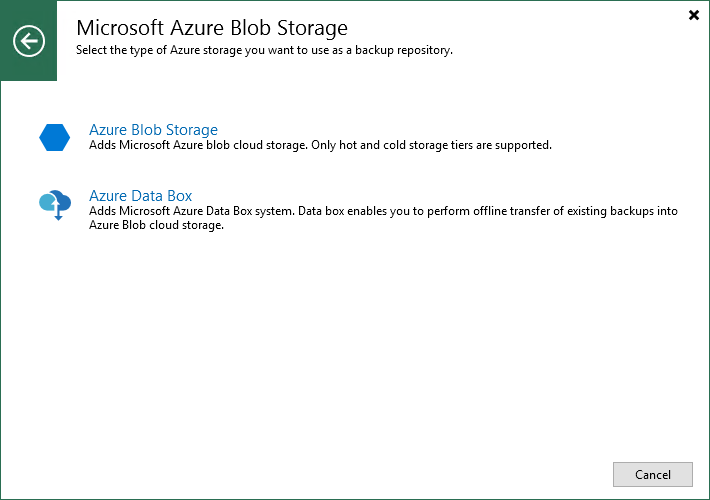Click the blue hexagon Azure Blob Storage icon
The image size is (710, 500).
tap(54, 138)
